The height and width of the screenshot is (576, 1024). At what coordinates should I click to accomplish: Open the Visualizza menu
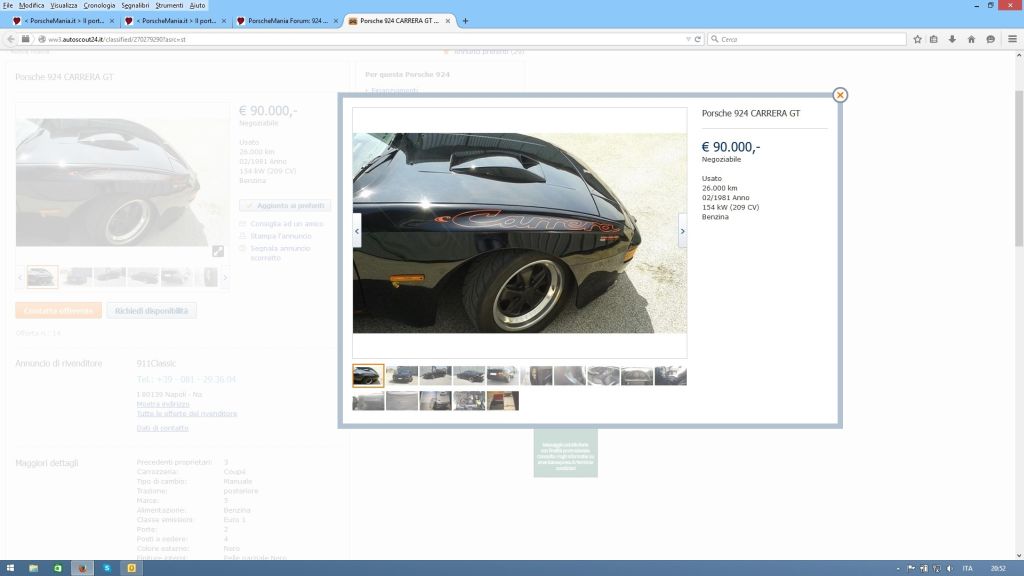coord(64,5)
